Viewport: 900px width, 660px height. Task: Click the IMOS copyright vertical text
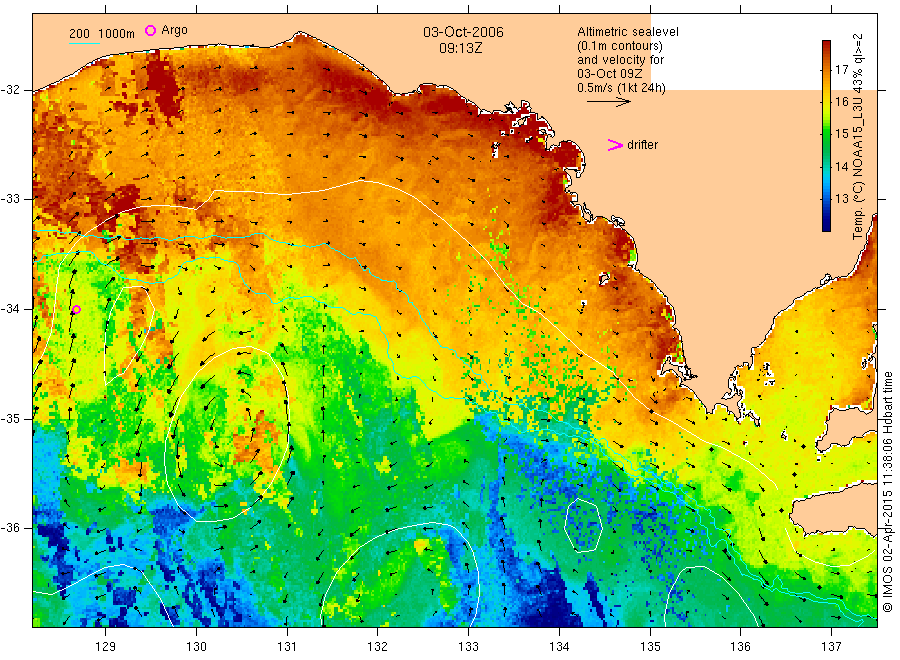888,491
